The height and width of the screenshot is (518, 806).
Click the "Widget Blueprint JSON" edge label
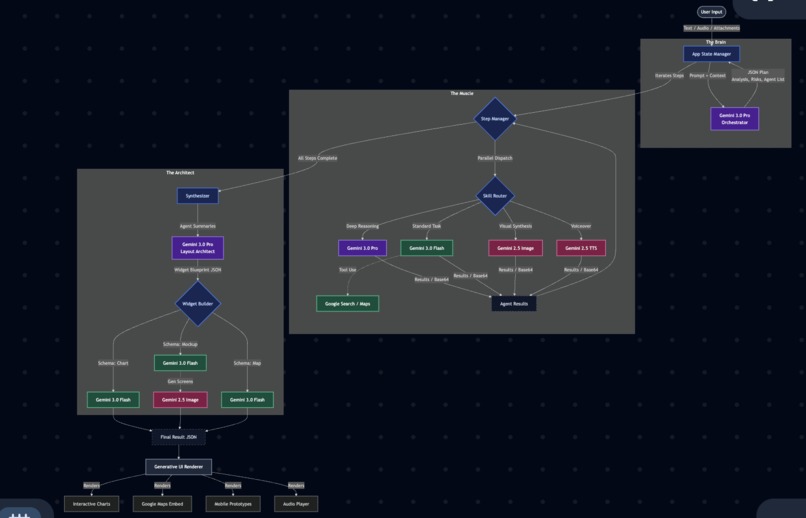pos(197,270)
